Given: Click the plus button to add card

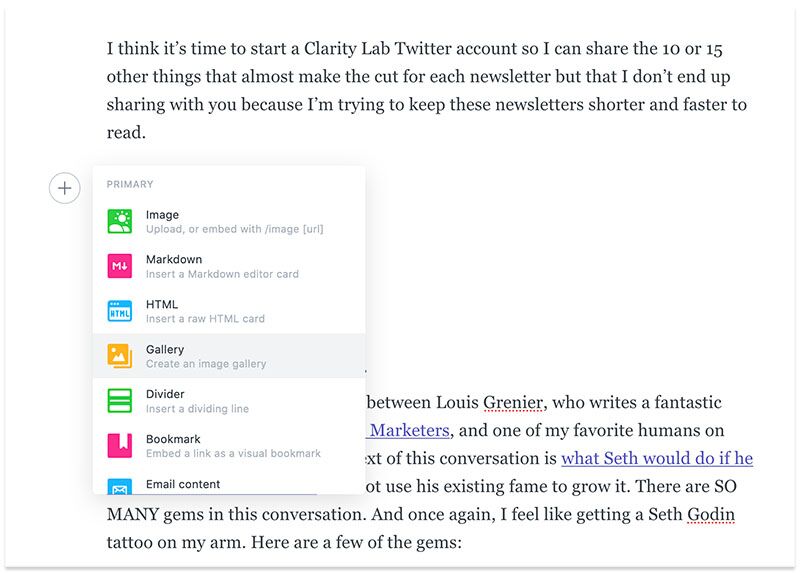Looking at the screenshot, I should point(64,188).
